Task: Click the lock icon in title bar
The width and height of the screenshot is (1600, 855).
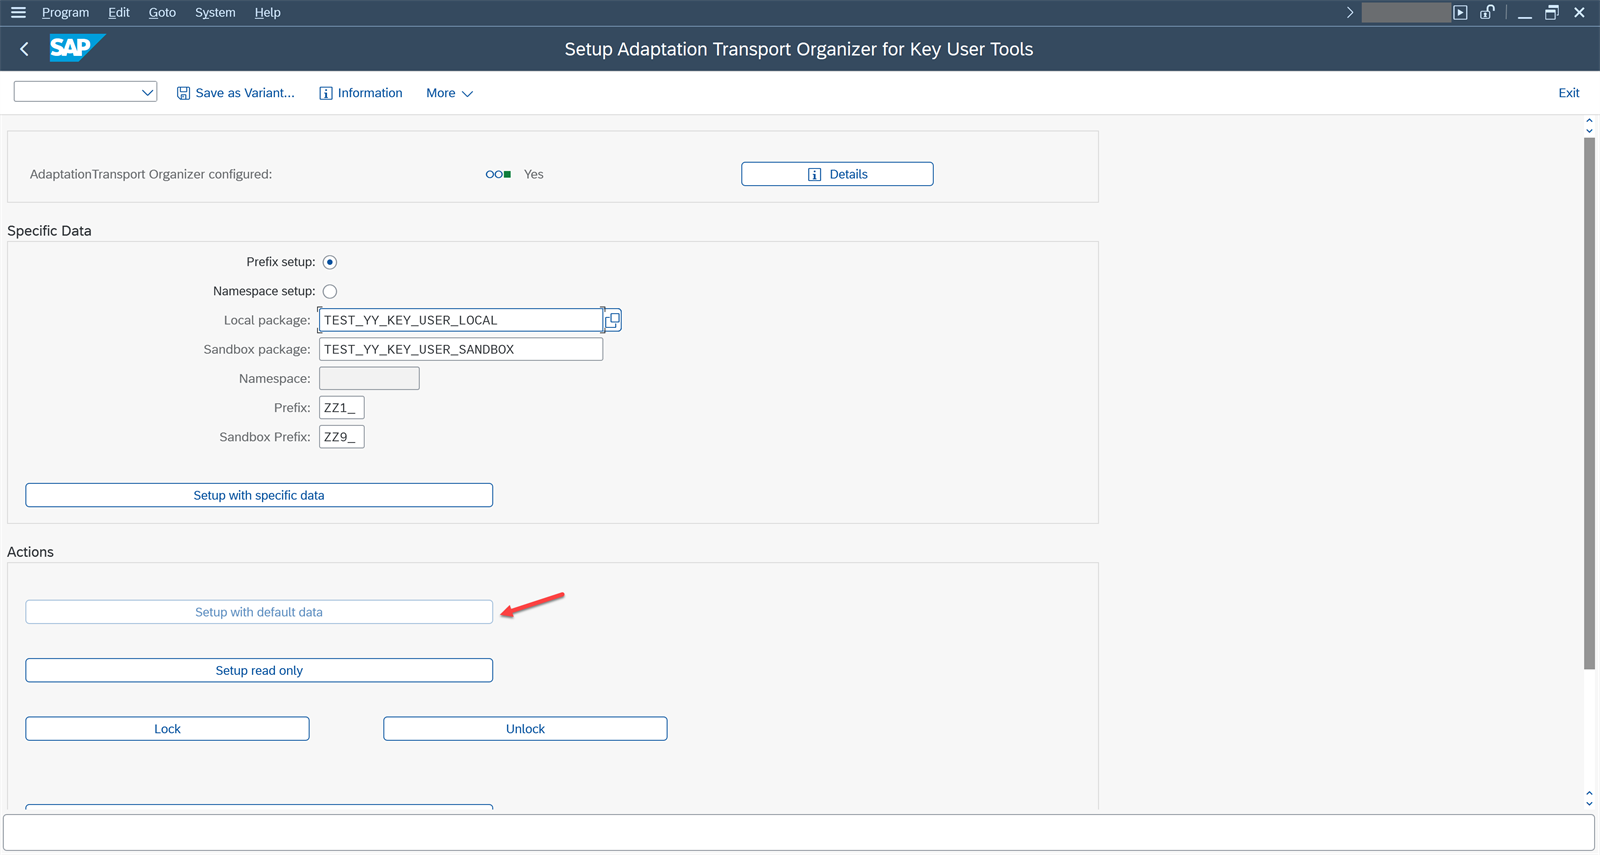Action: [x=1487, y=12]
